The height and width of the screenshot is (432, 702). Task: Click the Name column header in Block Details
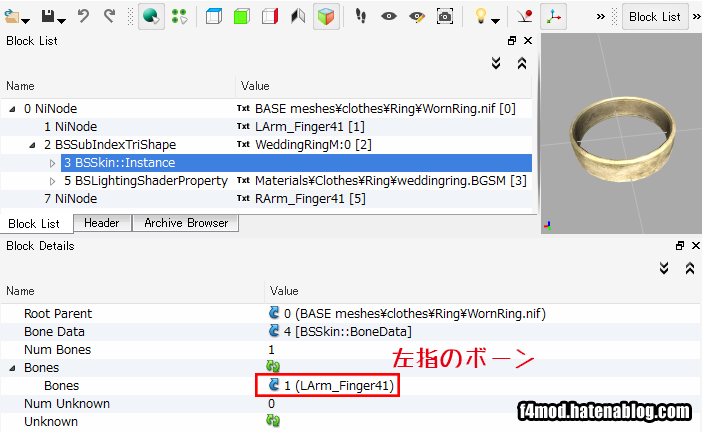133,291
